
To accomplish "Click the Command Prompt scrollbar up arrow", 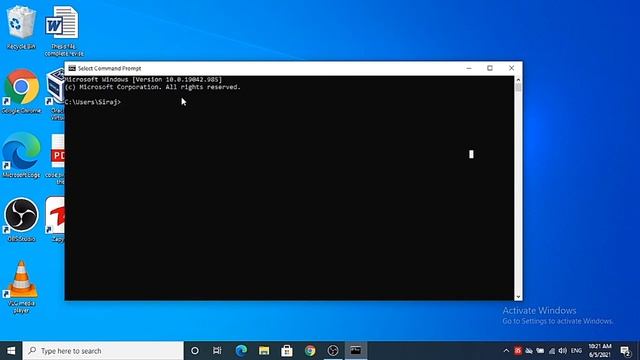I will (x=518, y=80).
